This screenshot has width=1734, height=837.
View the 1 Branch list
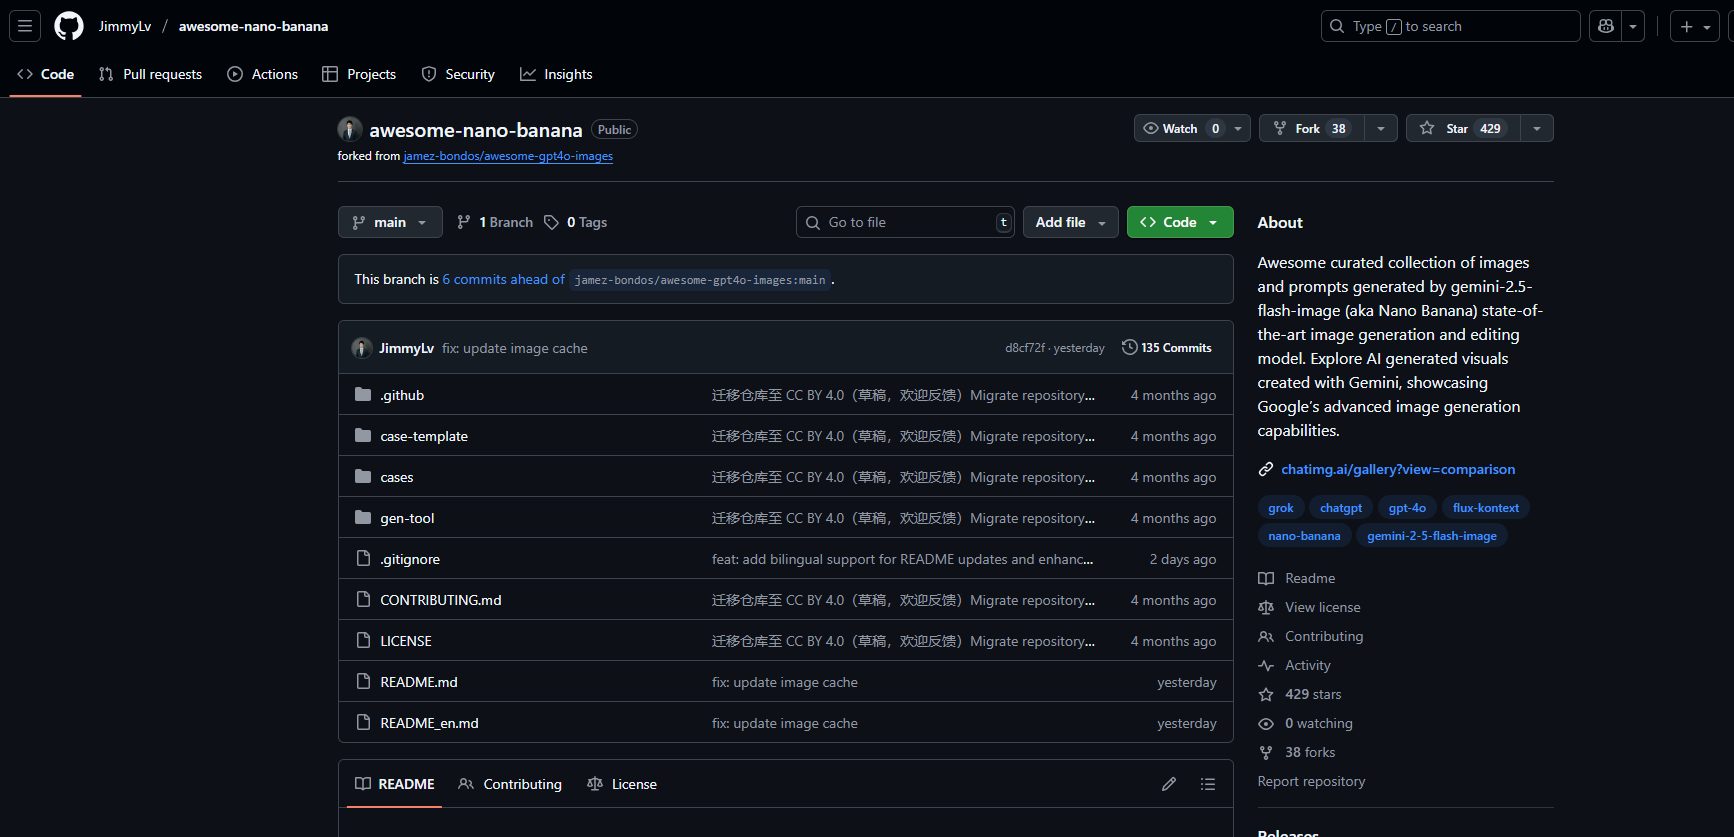pyautogui.click(x=495, y=222)
